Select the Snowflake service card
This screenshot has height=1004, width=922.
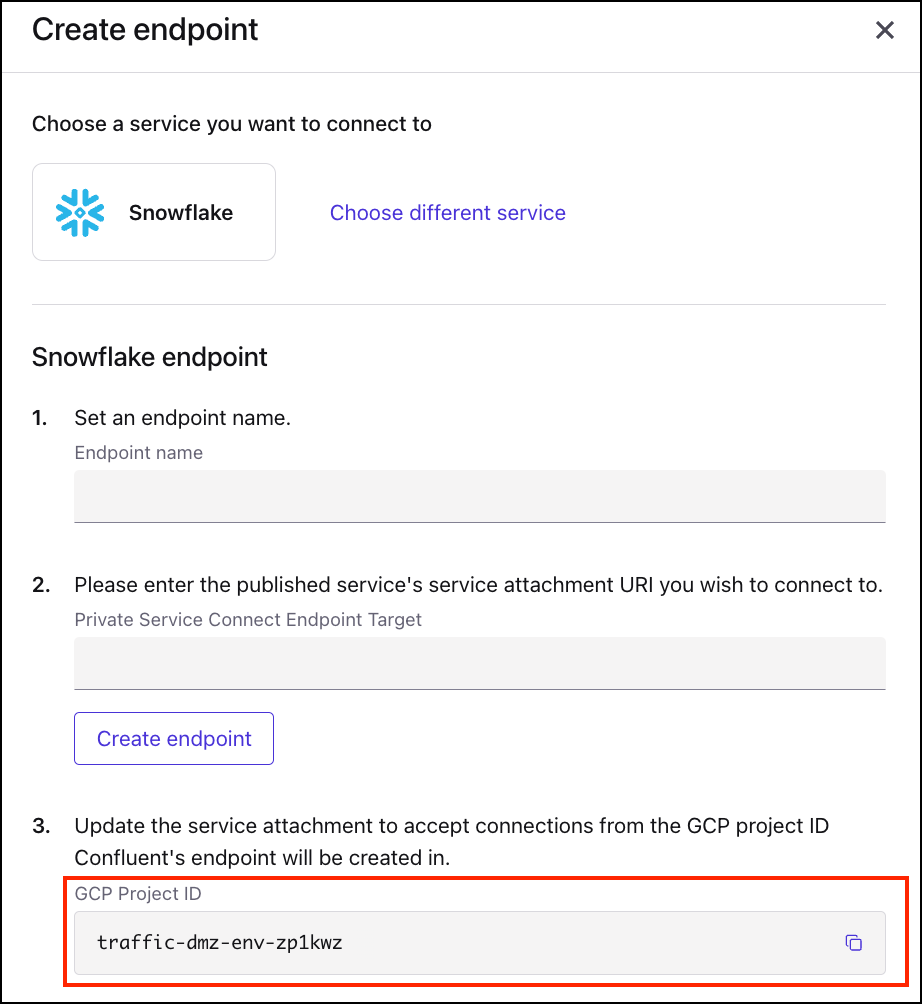pyautogui.click(x=154, y=212)
